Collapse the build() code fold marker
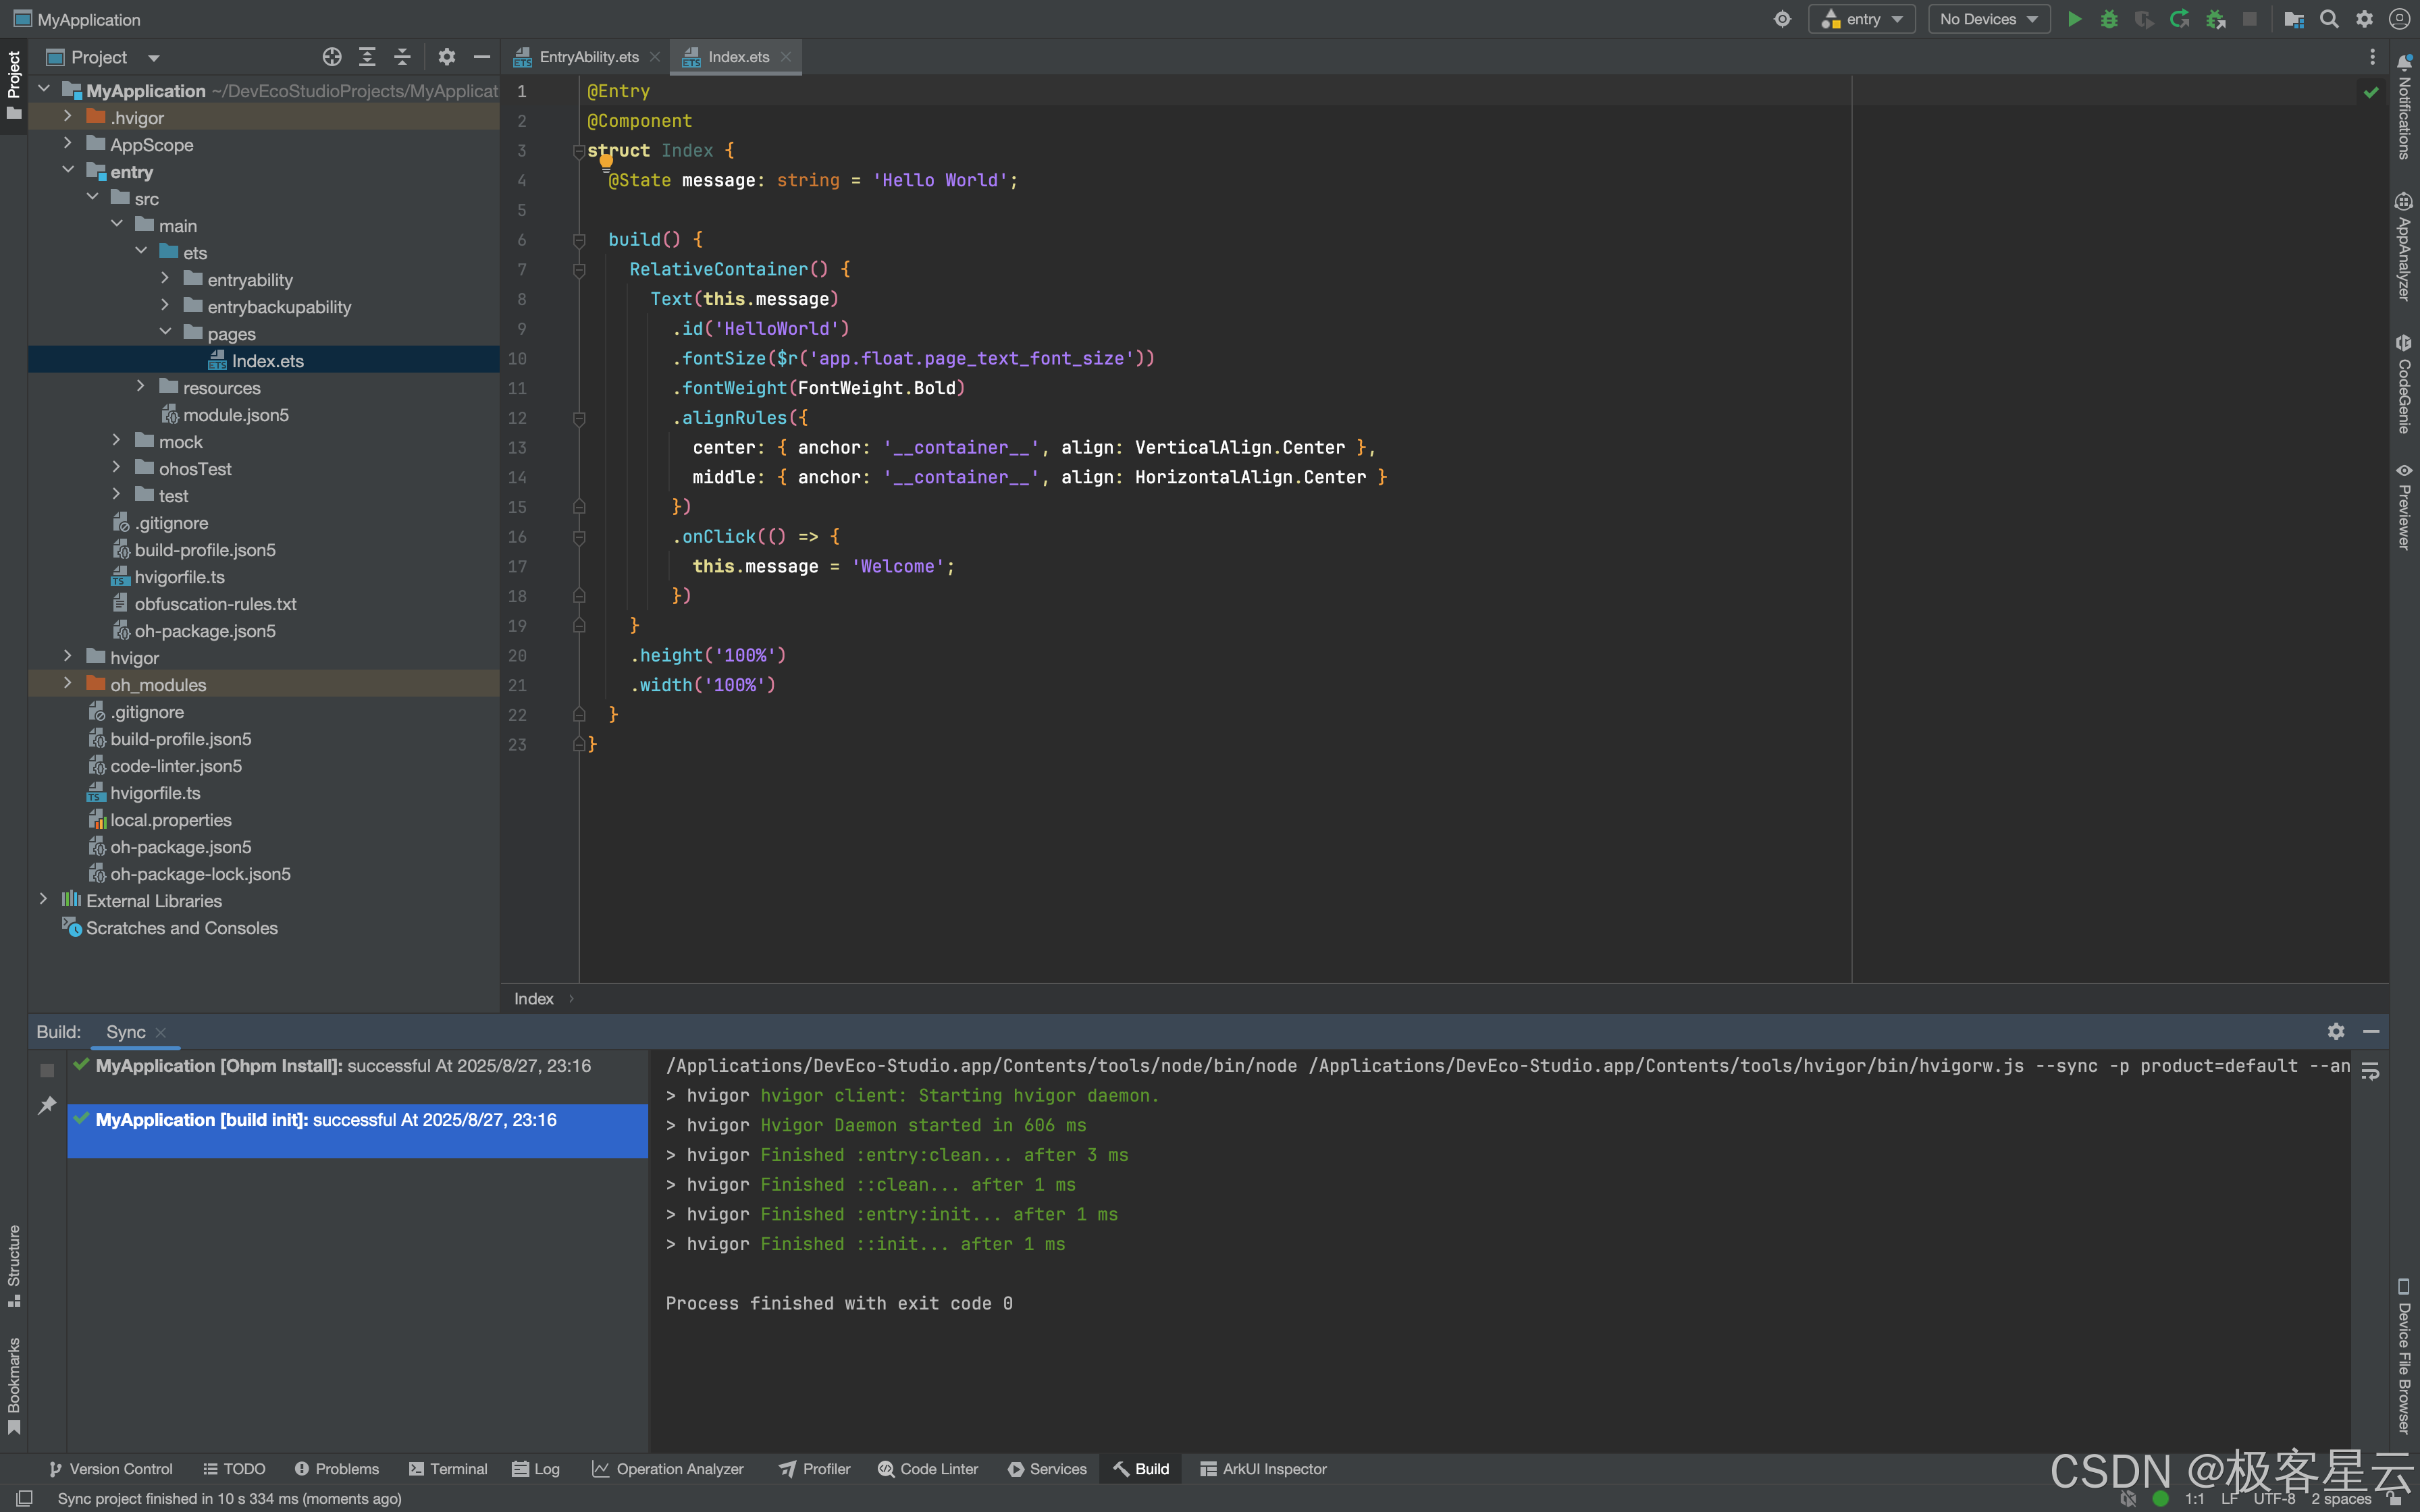 point(579,240)
